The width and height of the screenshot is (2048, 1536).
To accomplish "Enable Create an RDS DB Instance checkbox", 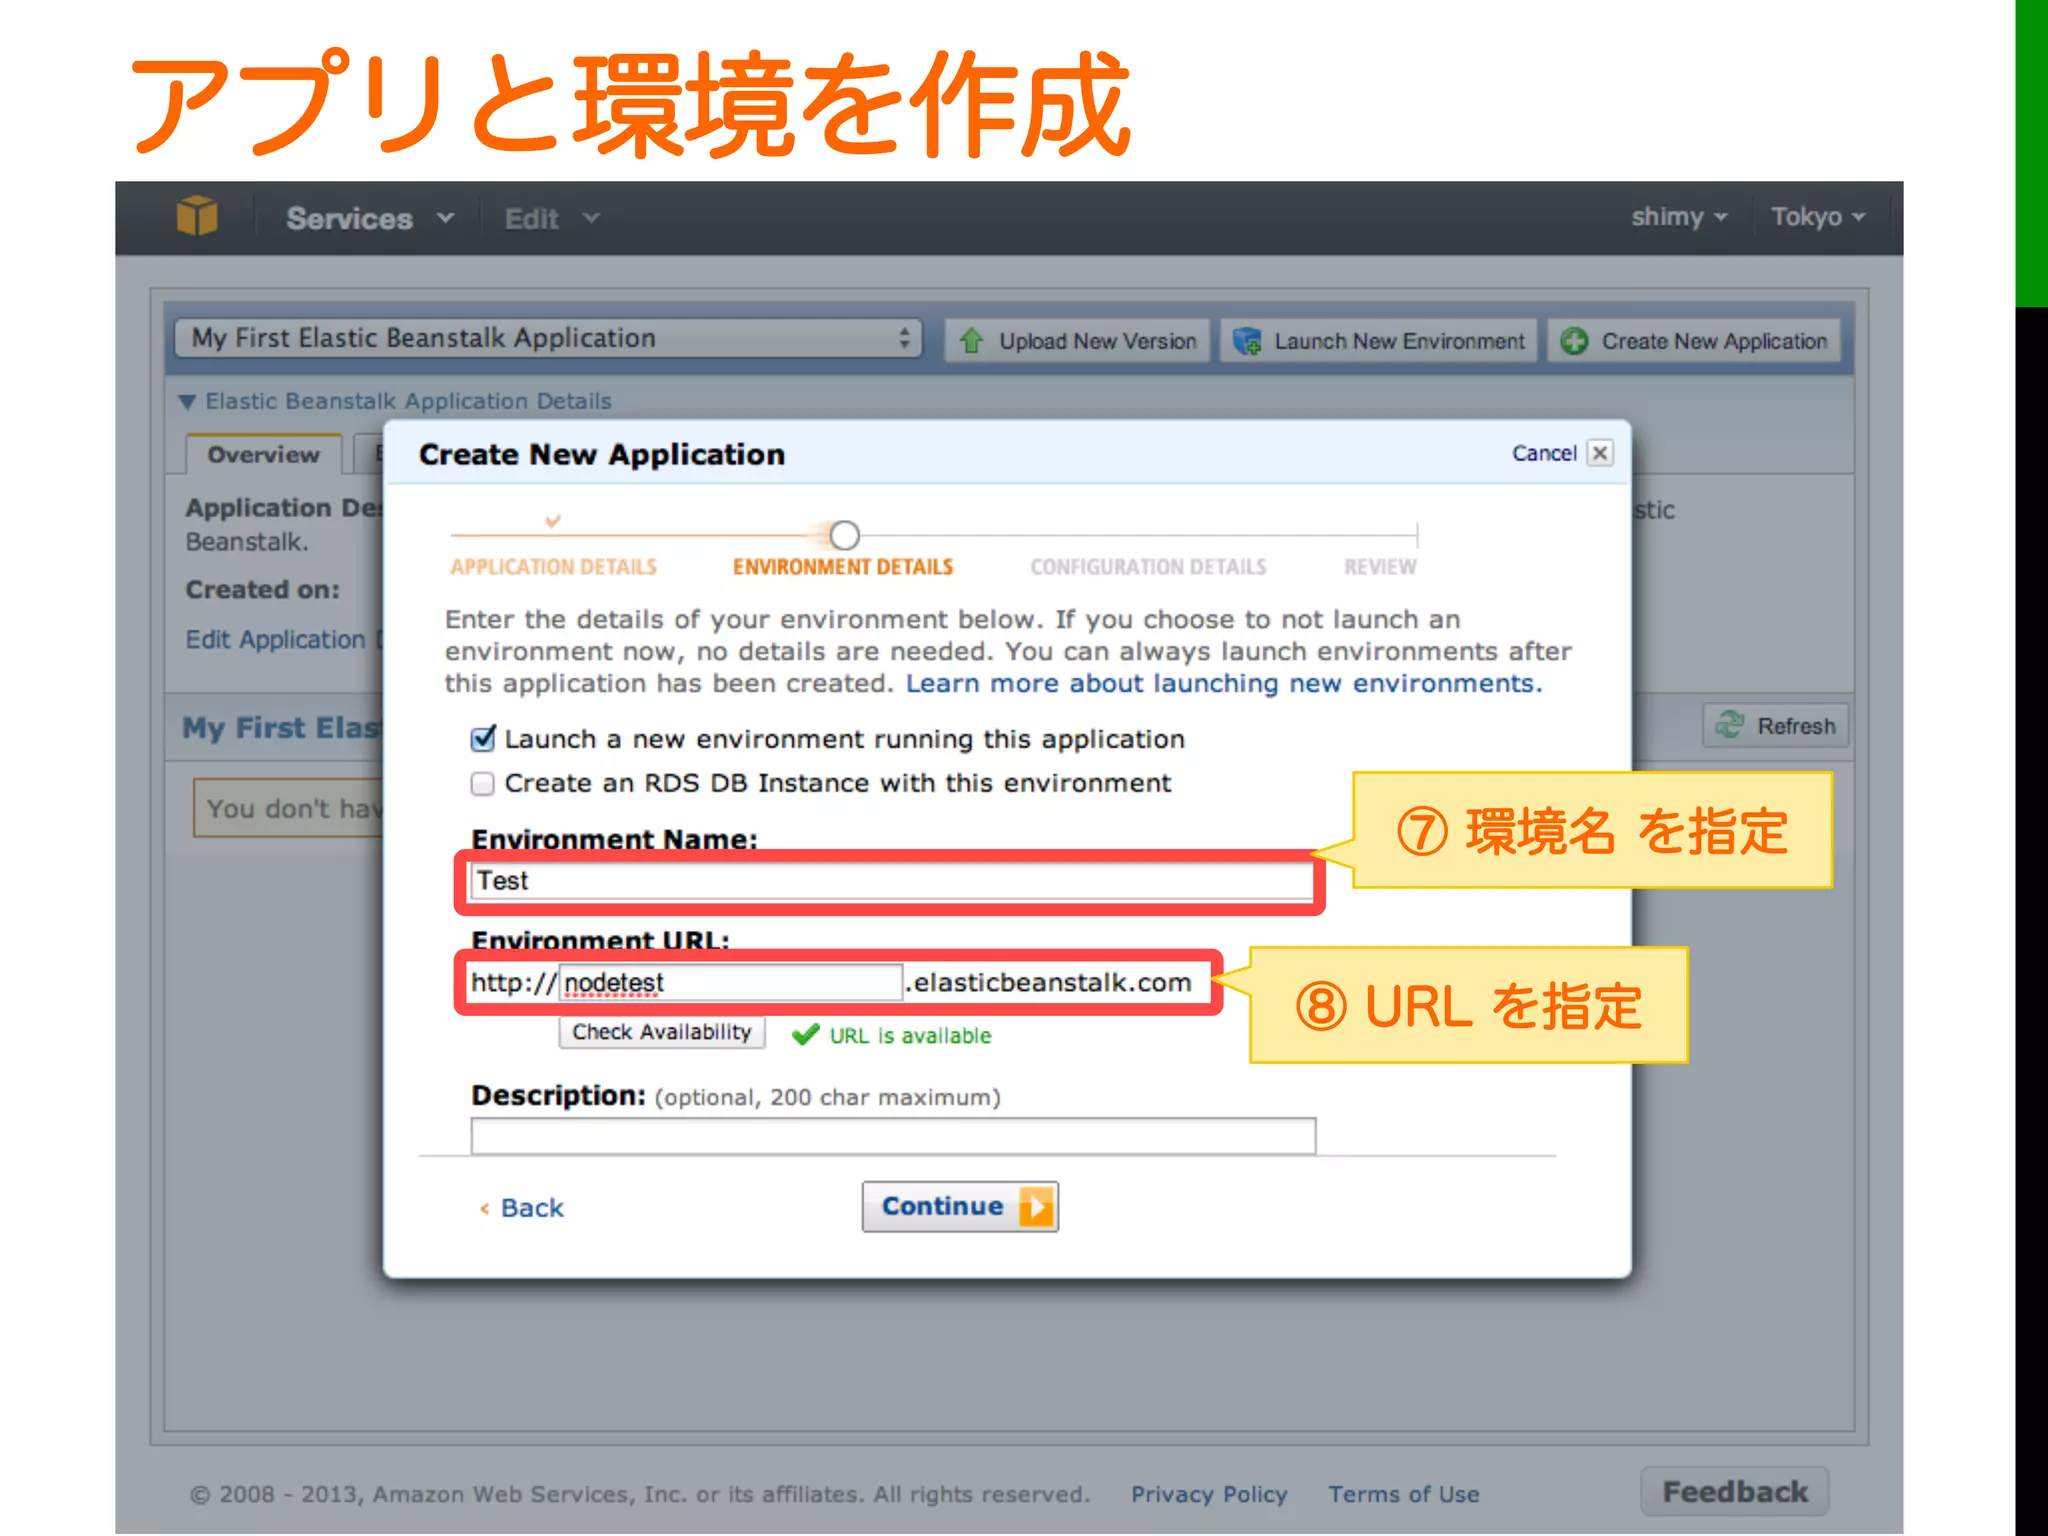I will coord(483,783).
